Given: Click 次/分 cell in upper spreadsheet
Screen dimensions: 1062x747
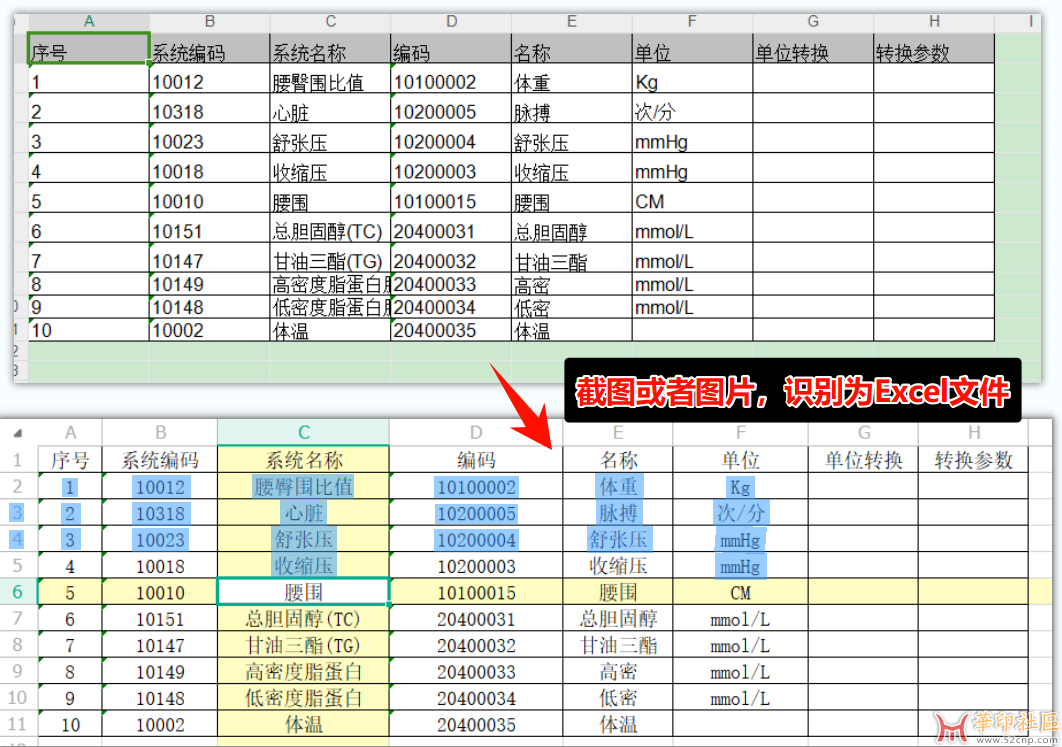Looking at the screenshot, I should (x=692, y=108).
